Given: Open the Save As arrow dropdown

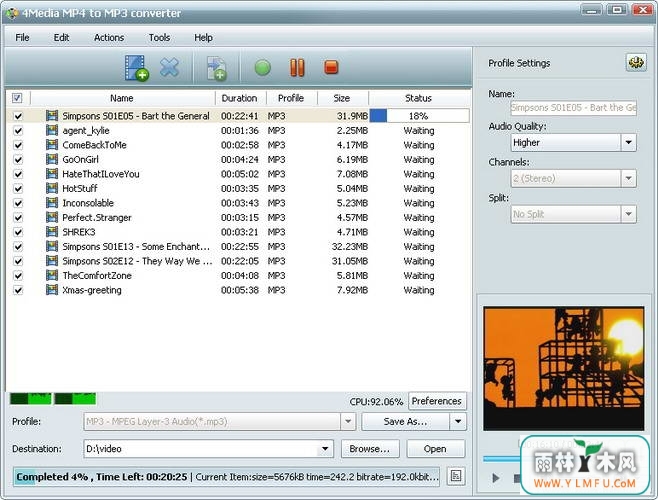Looking at the screenshot, I should tap(458, 421).
